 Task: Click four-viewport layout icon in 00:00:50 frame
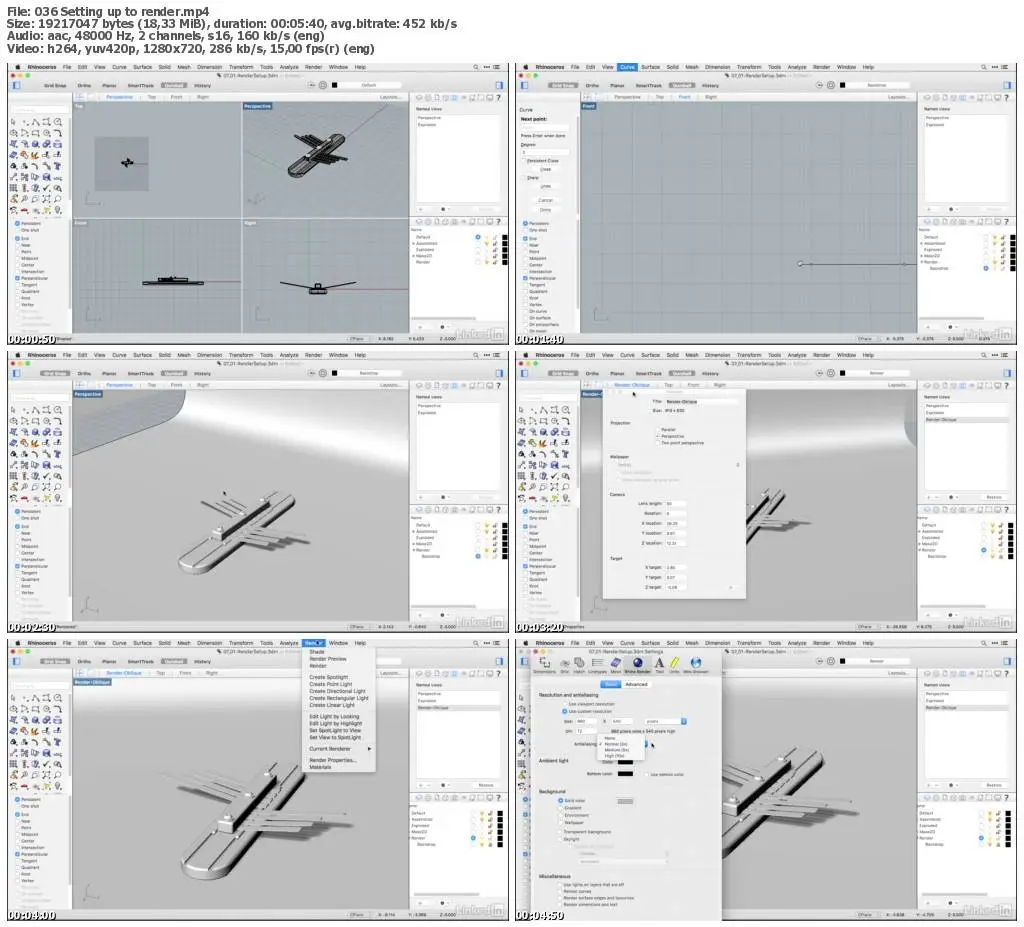click(80, 97)
